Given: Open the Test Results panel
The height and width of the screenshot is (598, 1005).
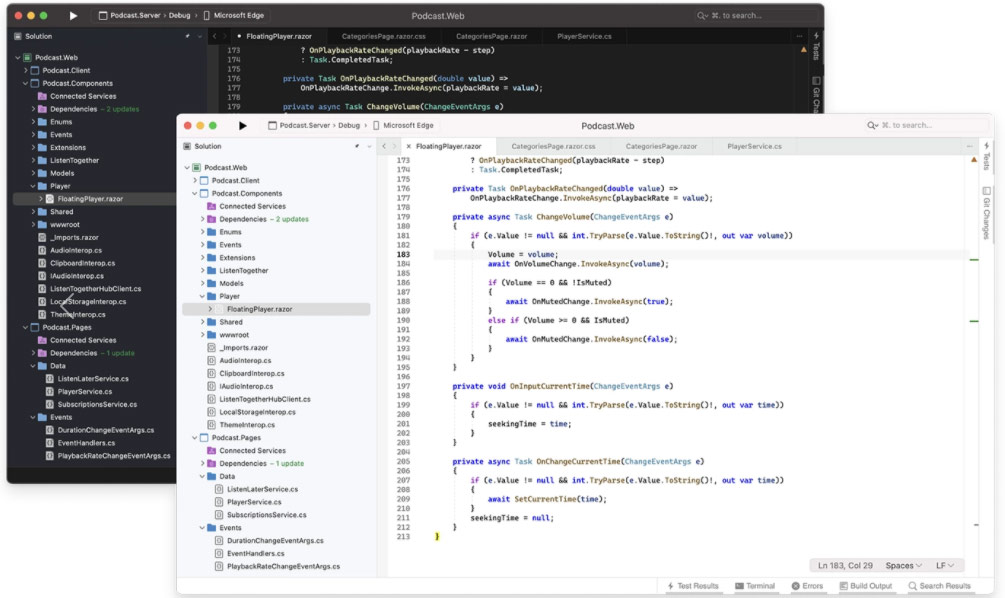Looking at the screenshot, I should pyautogui.click(x=693, y=586).
